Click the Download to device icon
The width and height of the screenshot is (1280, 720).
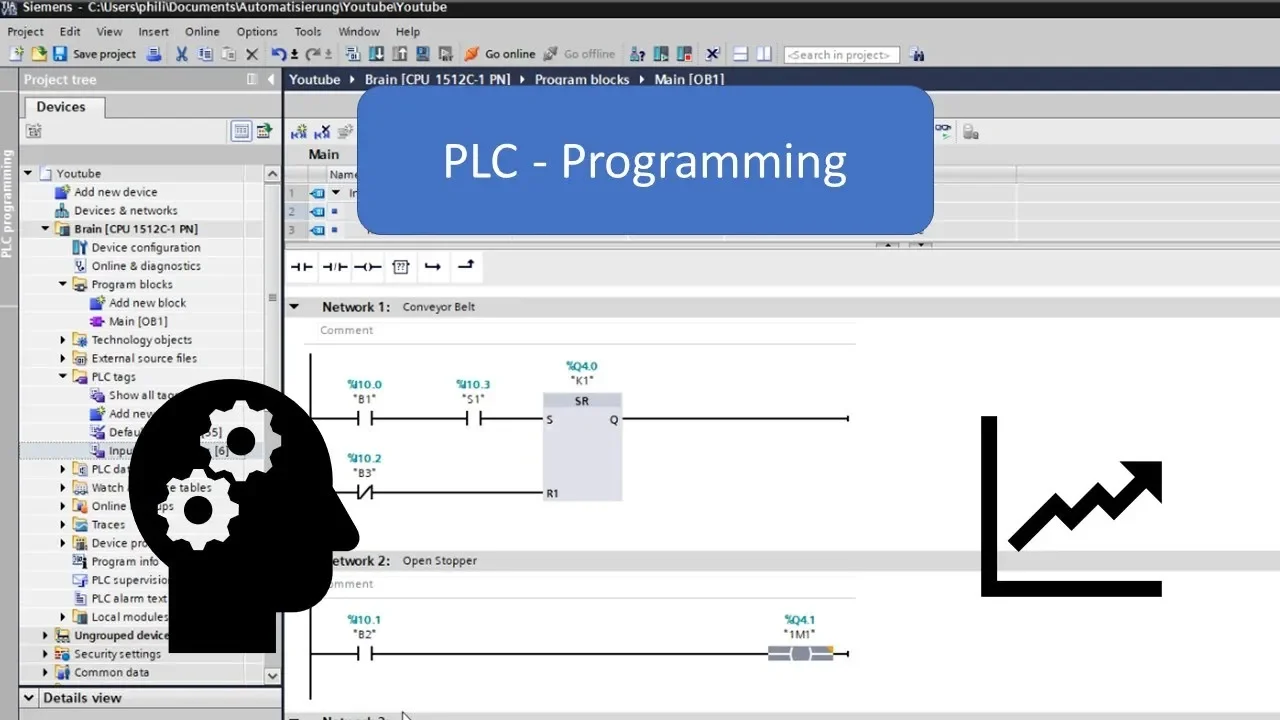click(x=376, y=54)
